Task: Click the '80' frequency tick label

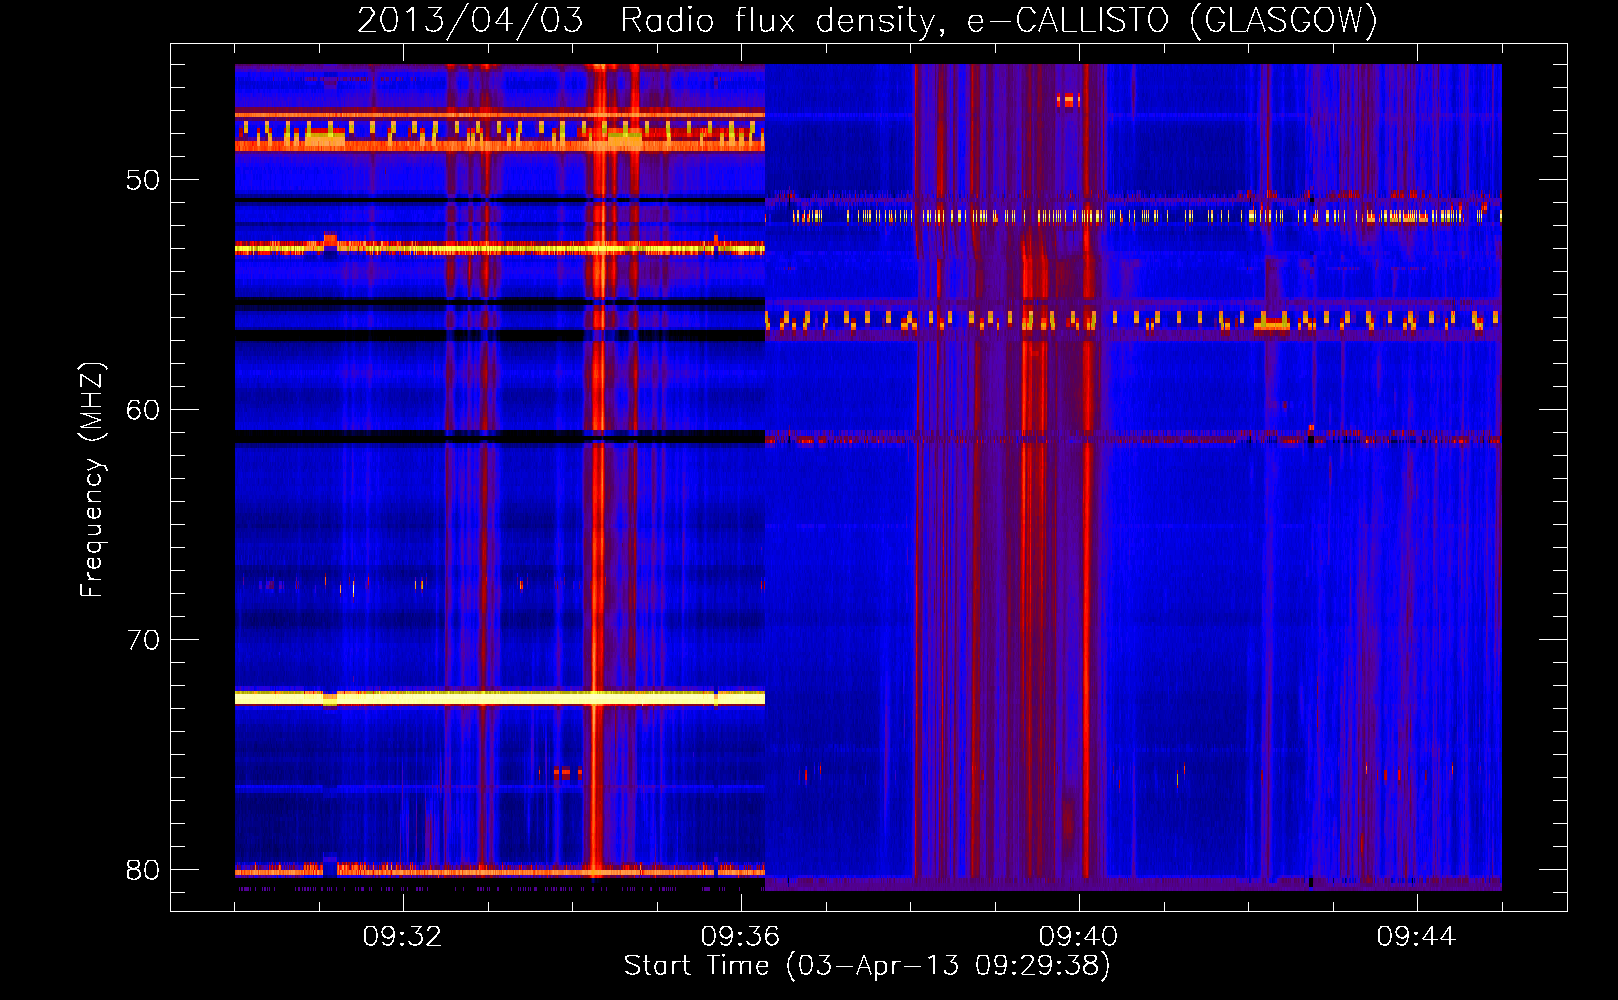Action: click(143, 870)
